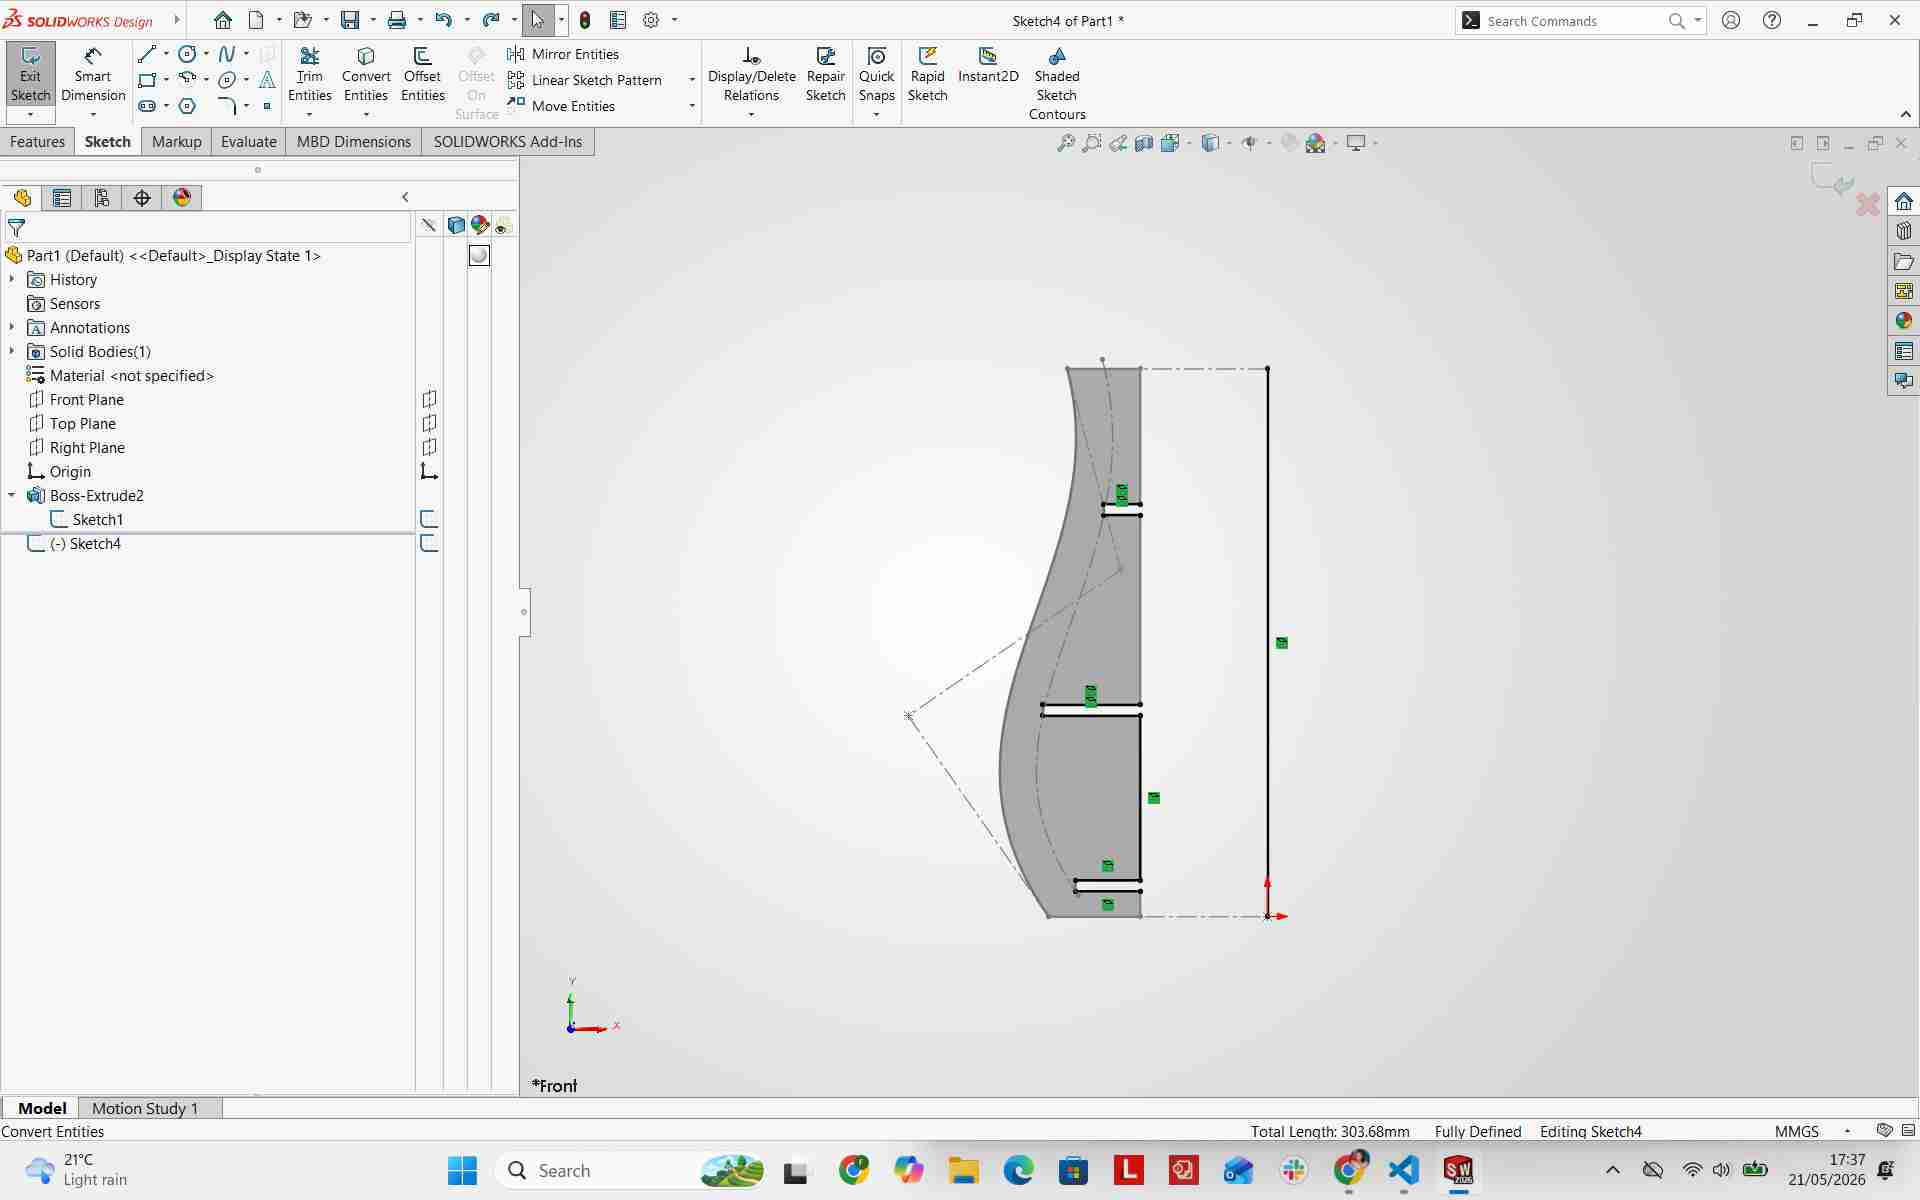Switch to the SOLIDWORKS Add-Ins tab

point(507,142)
